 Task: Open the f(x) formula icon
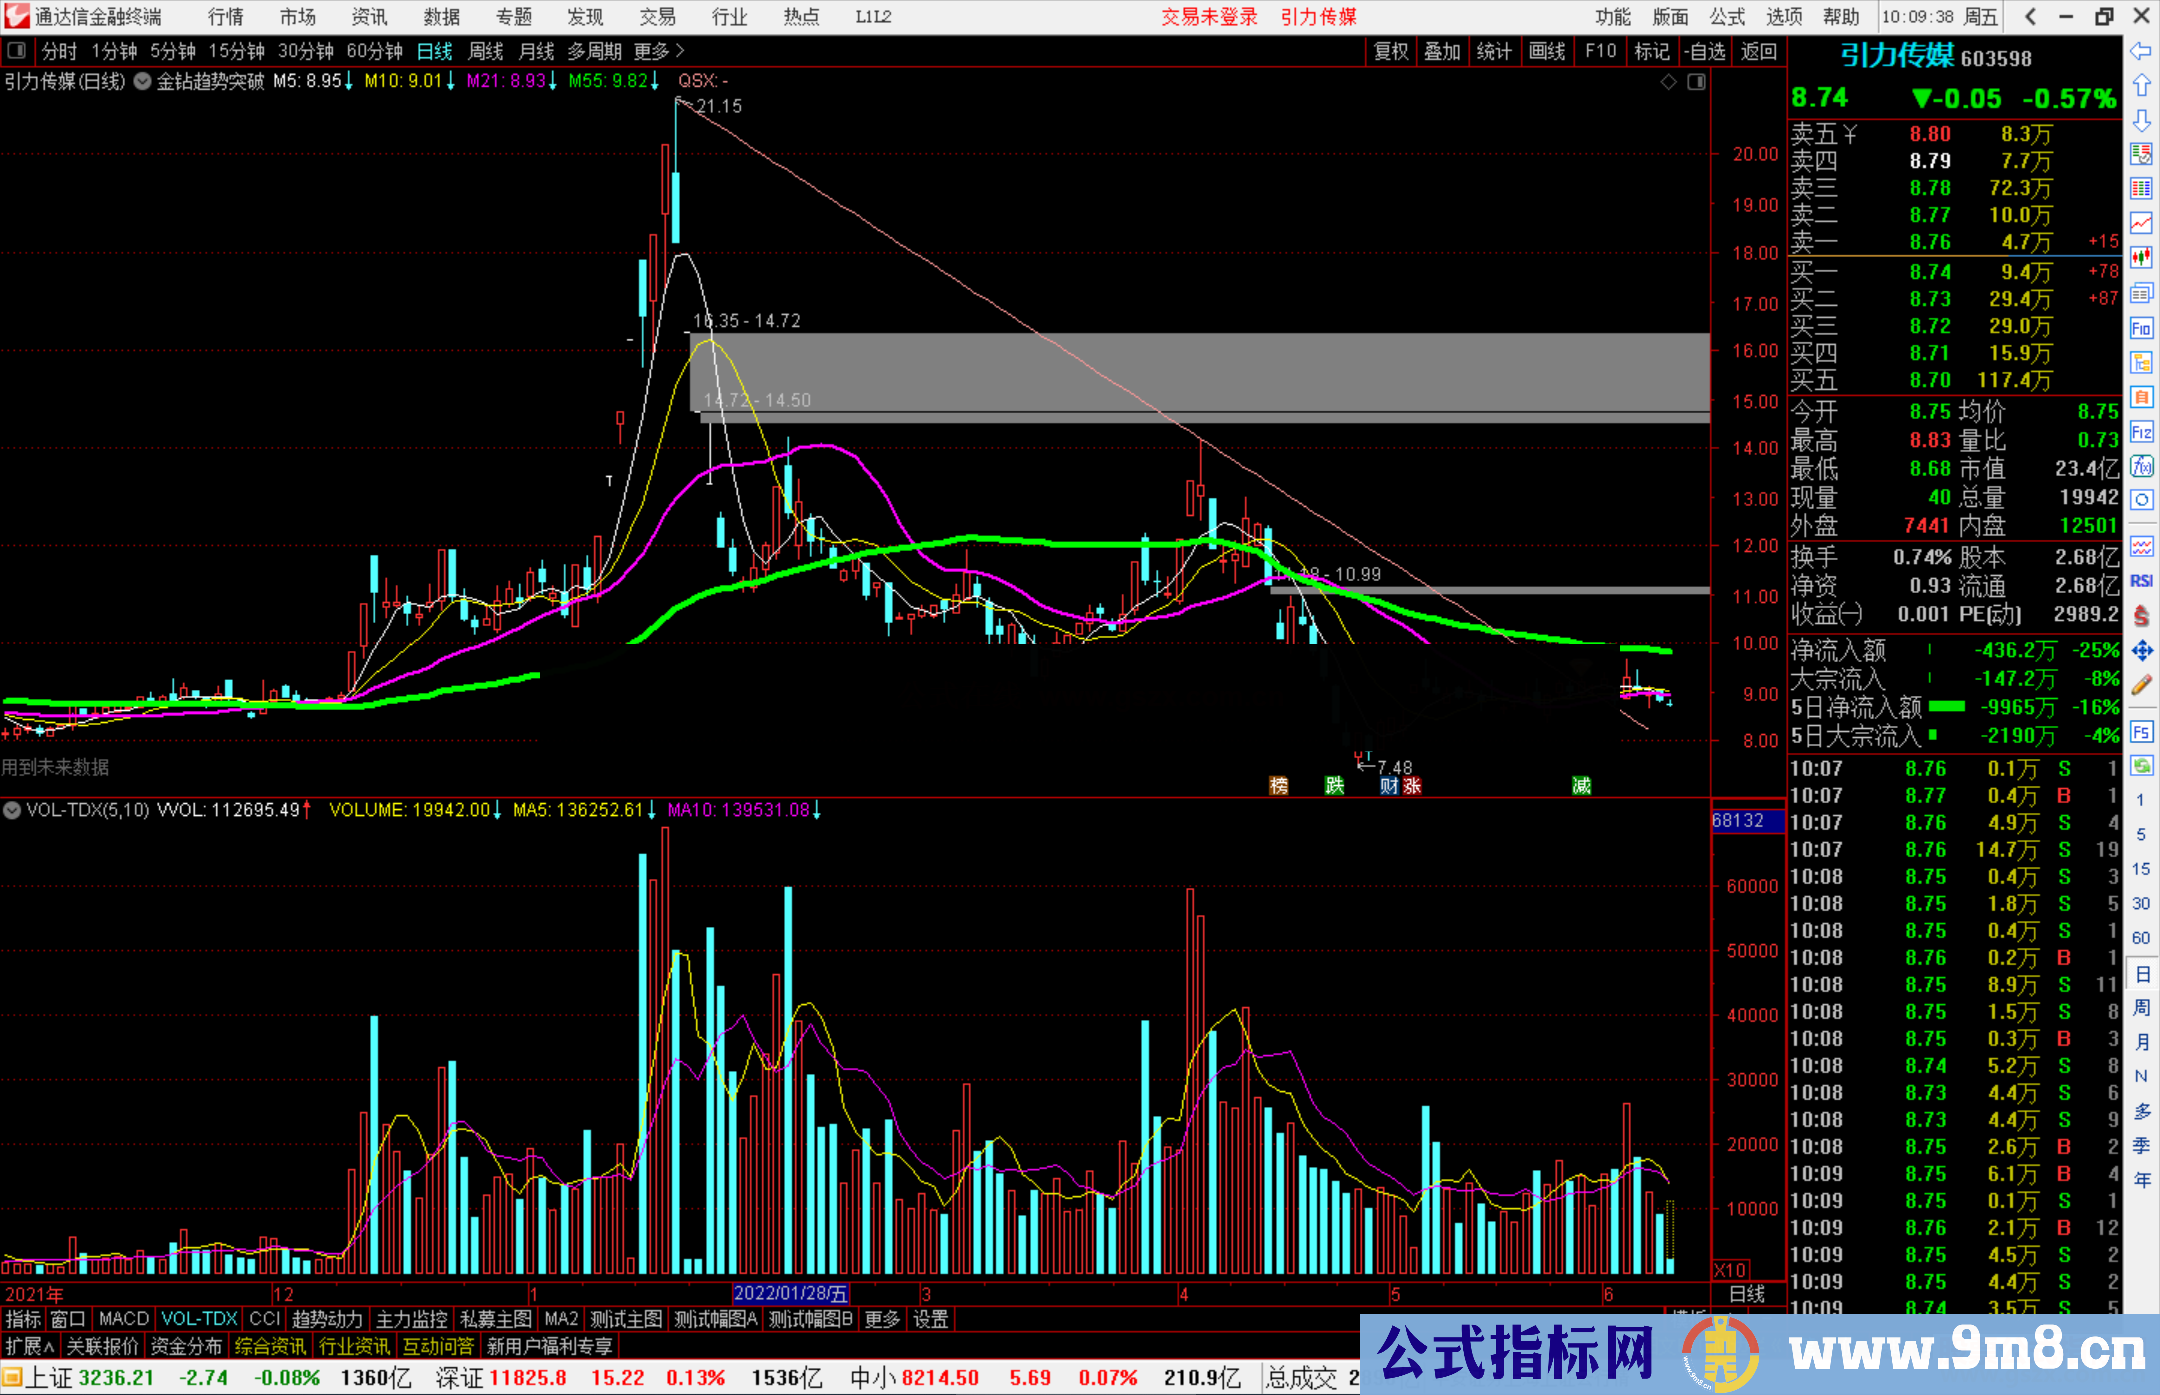2141,466
